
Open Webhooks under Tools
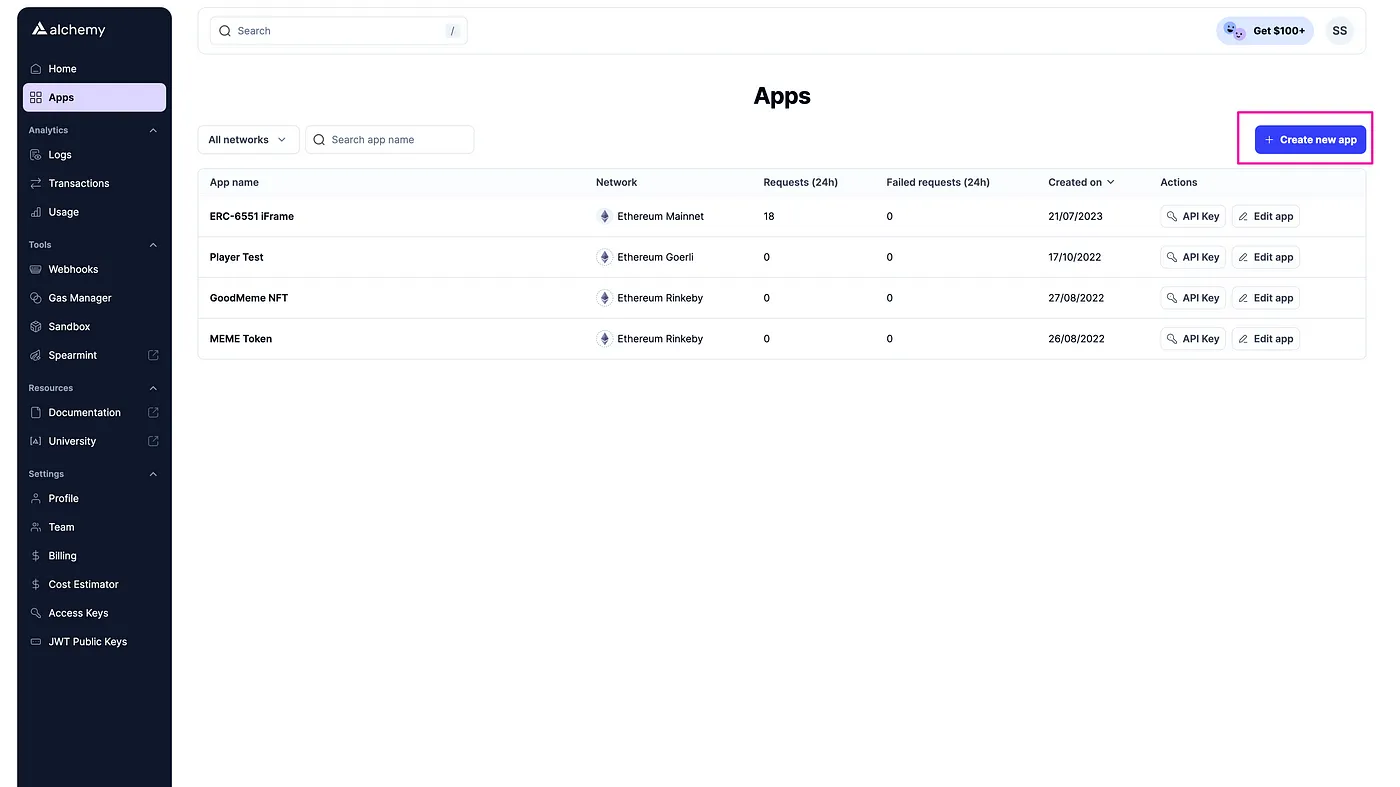point(94,270)
